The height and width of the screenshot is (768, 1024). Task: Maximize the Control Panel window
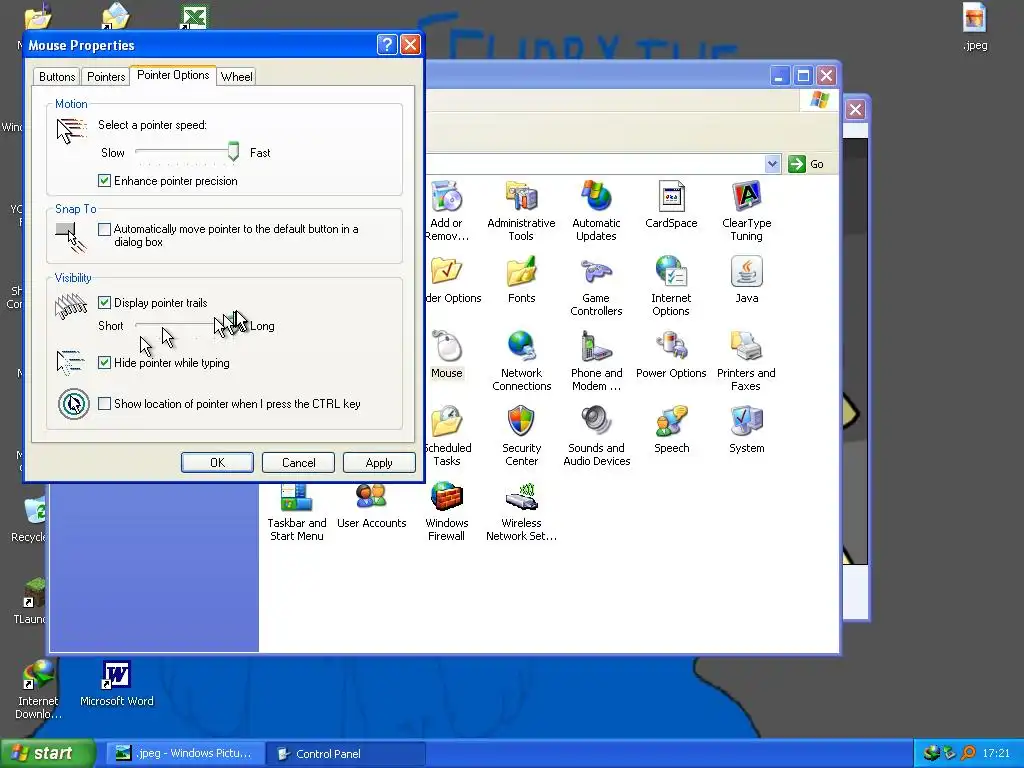(803, 76)
